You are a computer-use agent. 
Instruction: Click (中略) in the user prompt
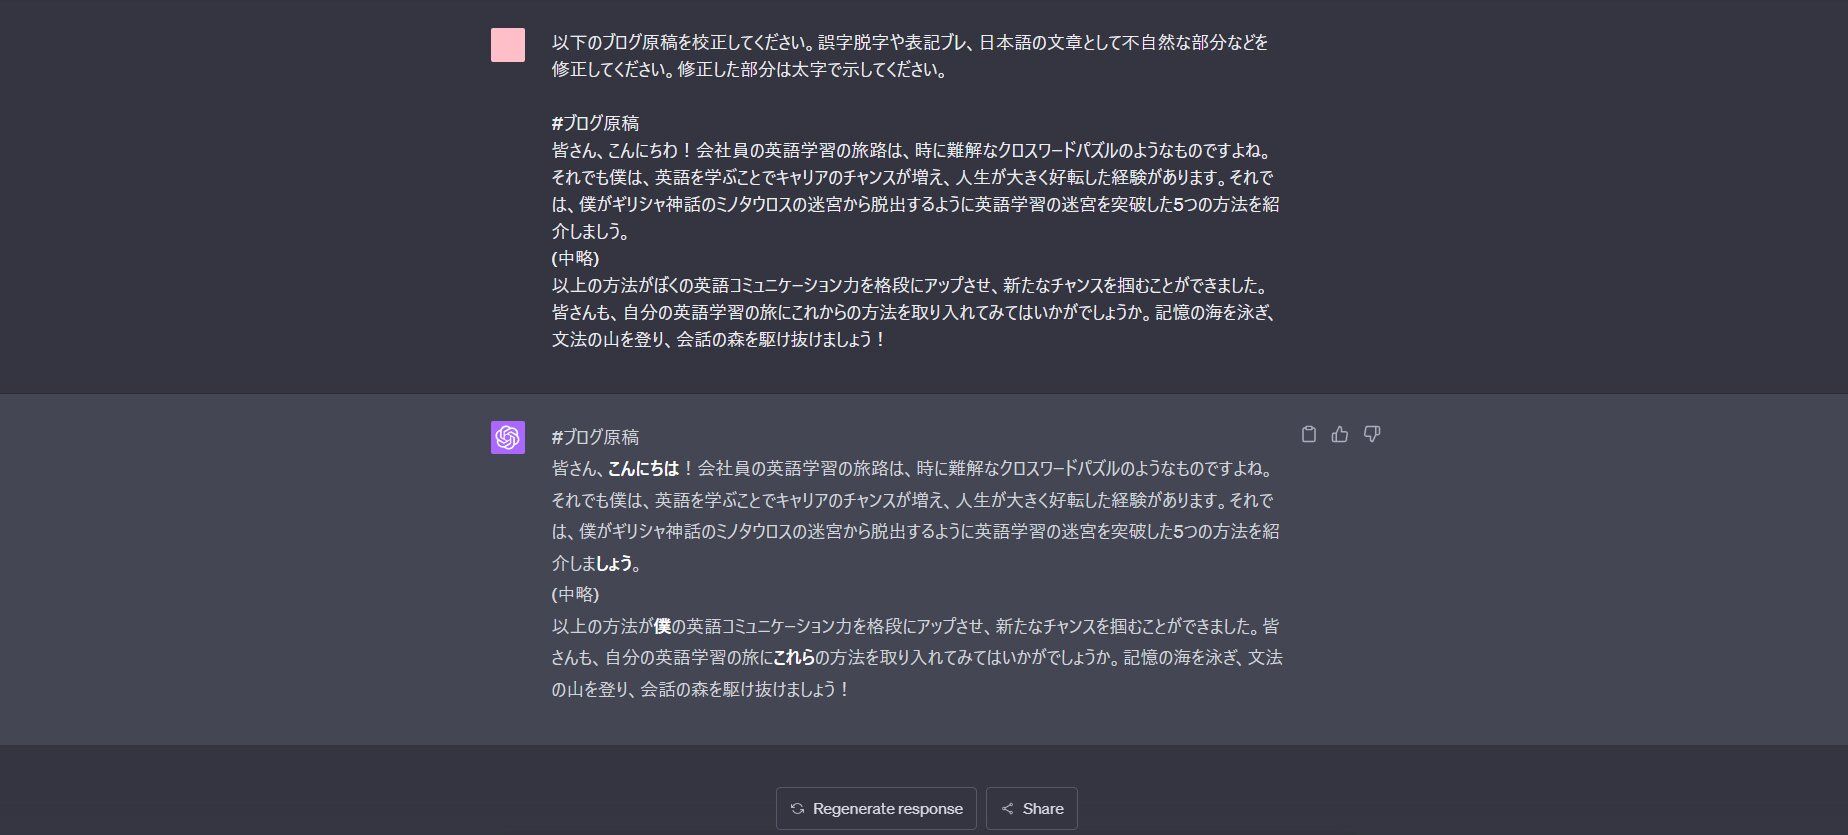coord(575,258)
